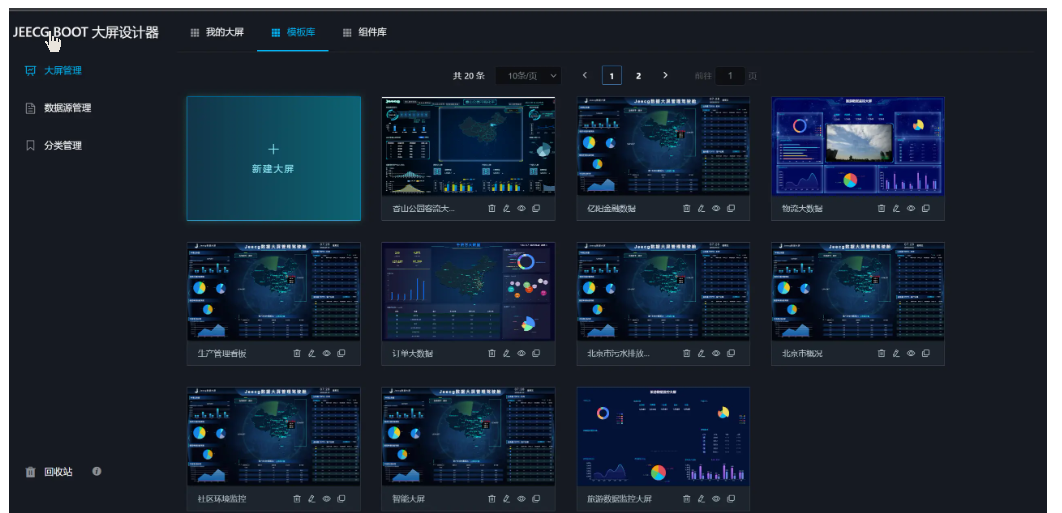Viewport: 1062px width, 513px height.
Task: Copy the 亿阳金融数据 template
Action: coord(731,209)
